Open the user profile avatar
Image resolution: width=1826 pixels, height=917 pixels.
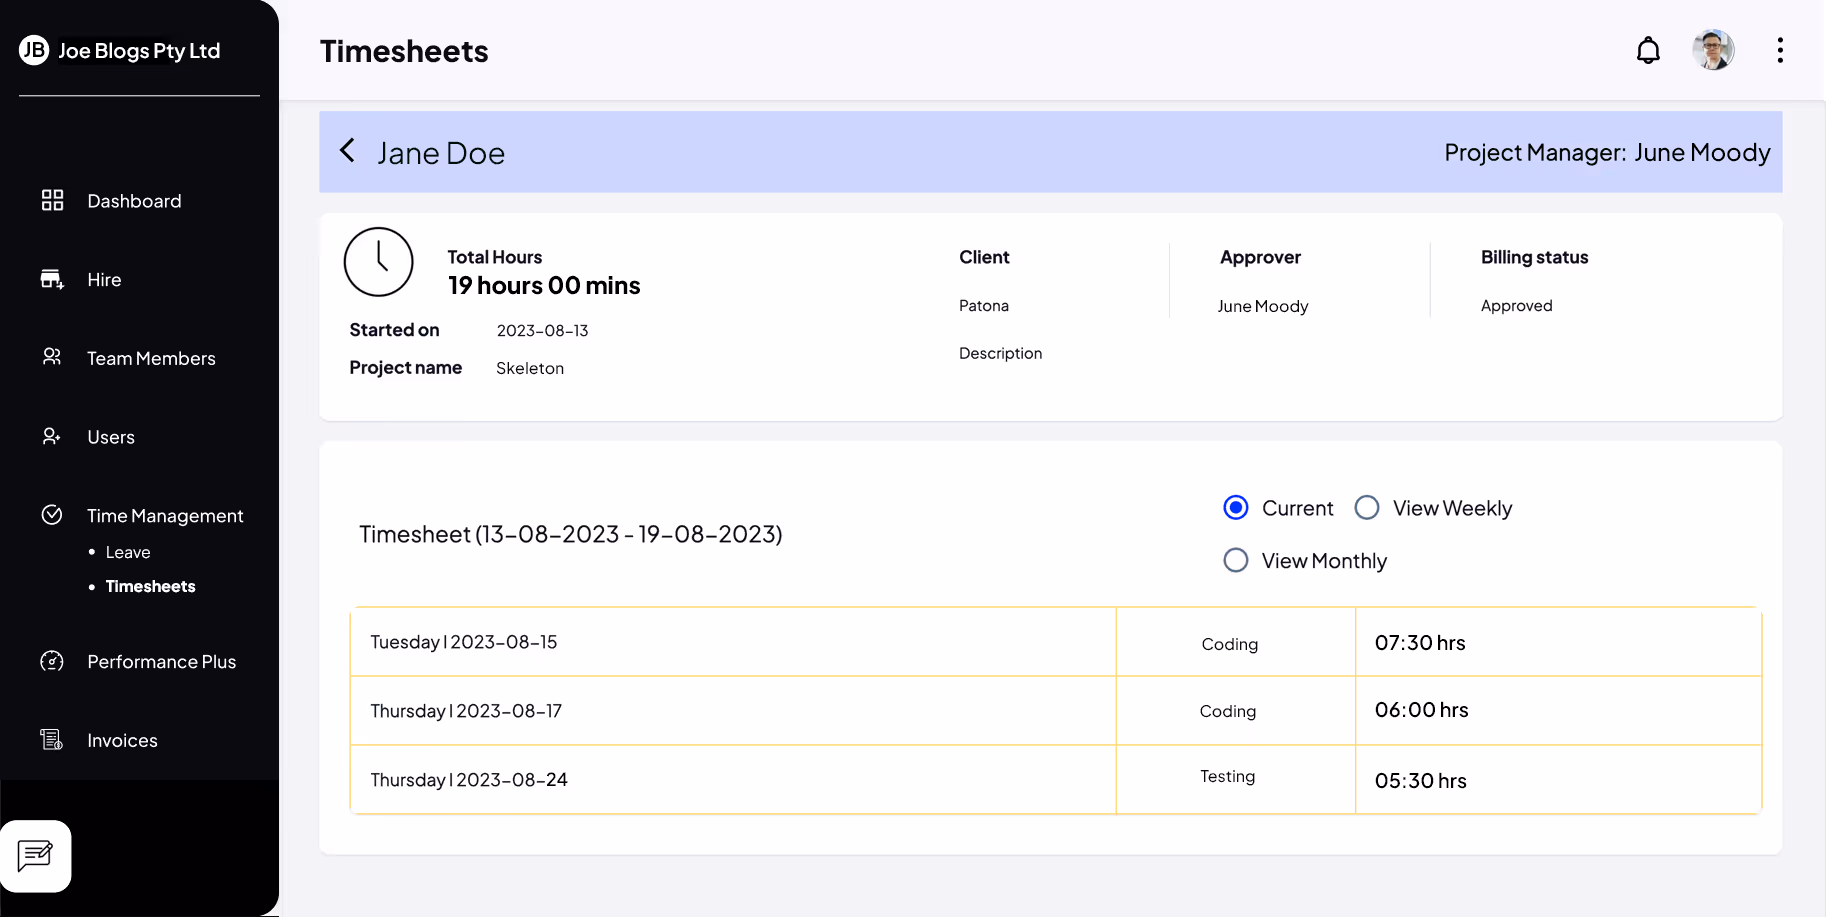1713,50
